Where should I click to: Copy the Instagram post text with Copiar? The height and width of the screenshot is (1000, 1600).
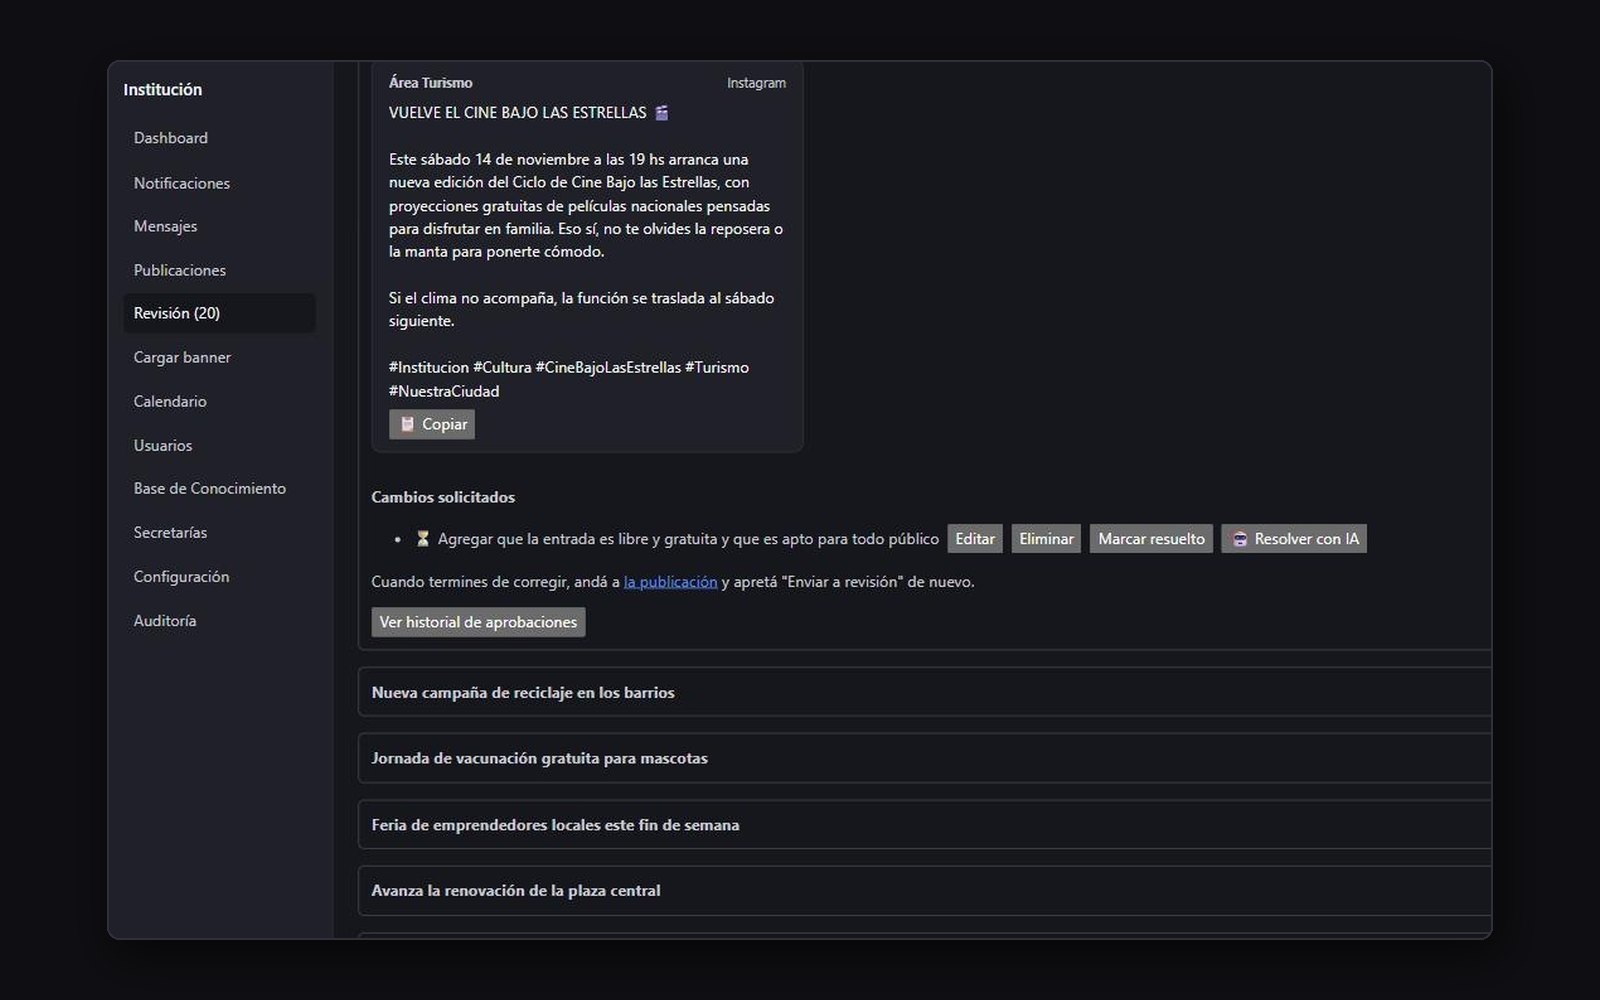(432, 424)
